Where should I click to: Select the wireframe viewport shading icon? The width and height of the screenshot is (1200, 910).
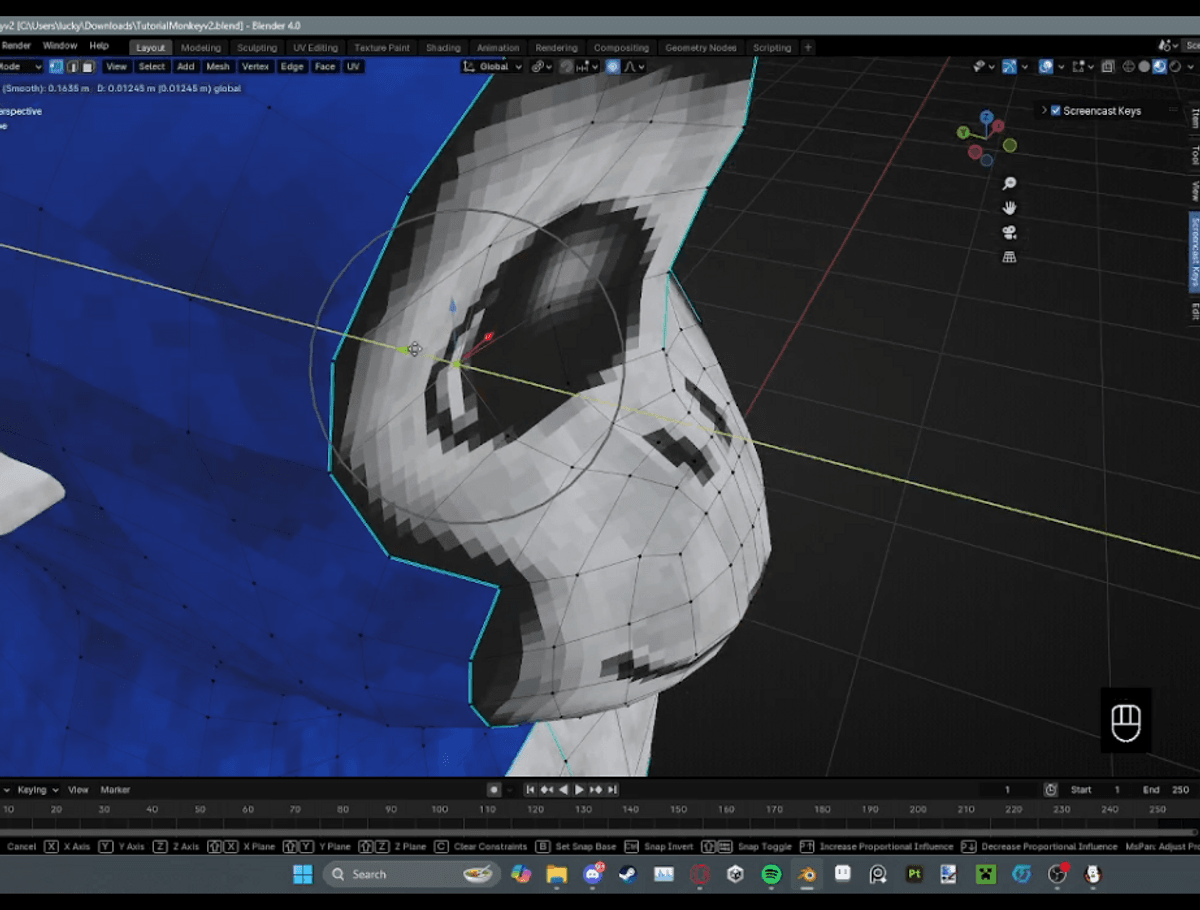[x=1128, y=67]
